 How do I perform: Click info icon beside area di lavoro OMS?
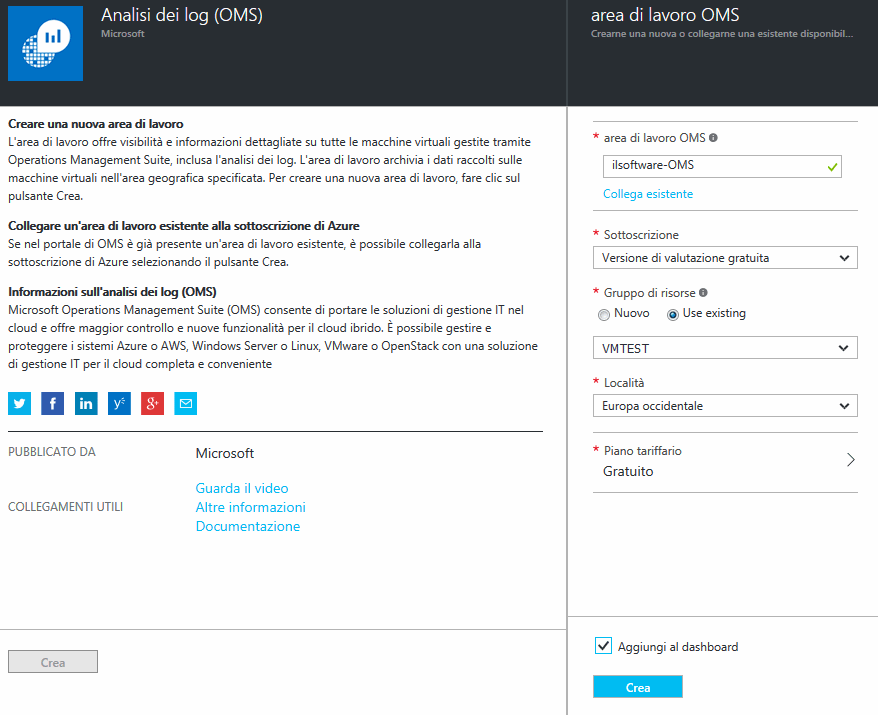[713, 138]
